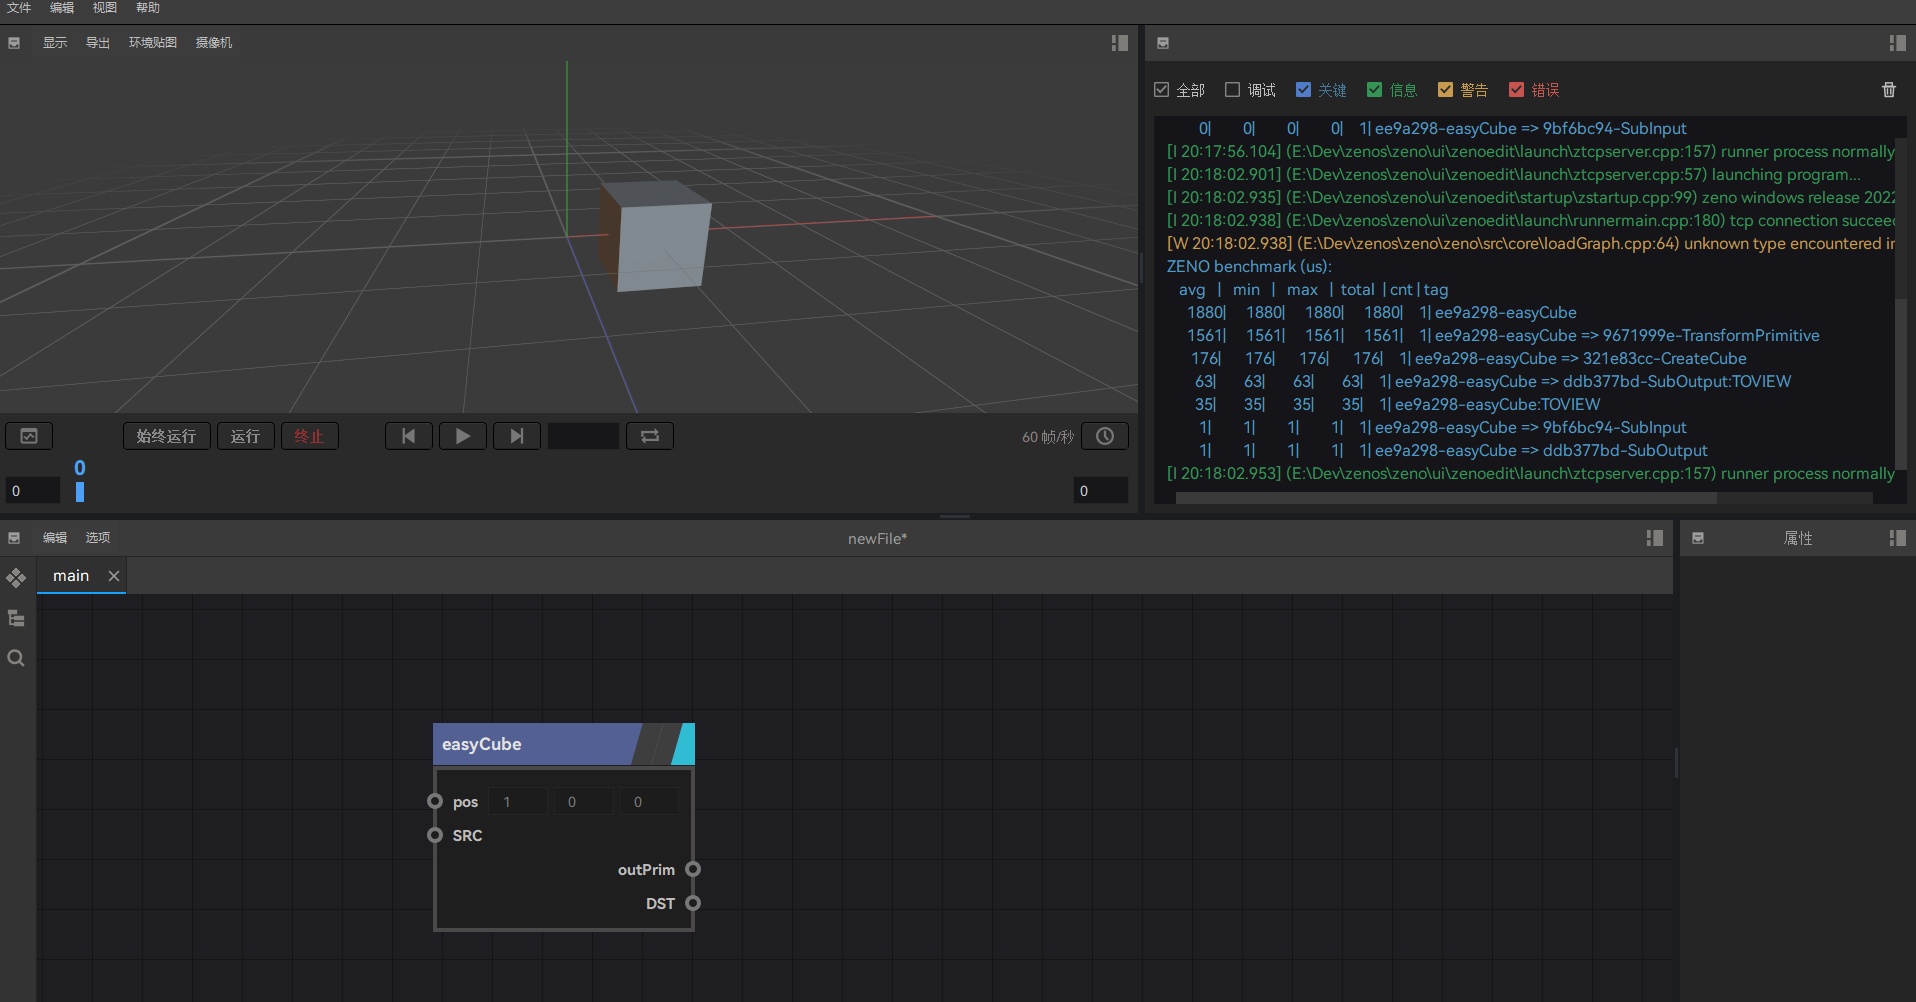This screenshot has height=1002, width=1916.
Task: Click log panel dock icon
Action: [x=1163, y=43]
